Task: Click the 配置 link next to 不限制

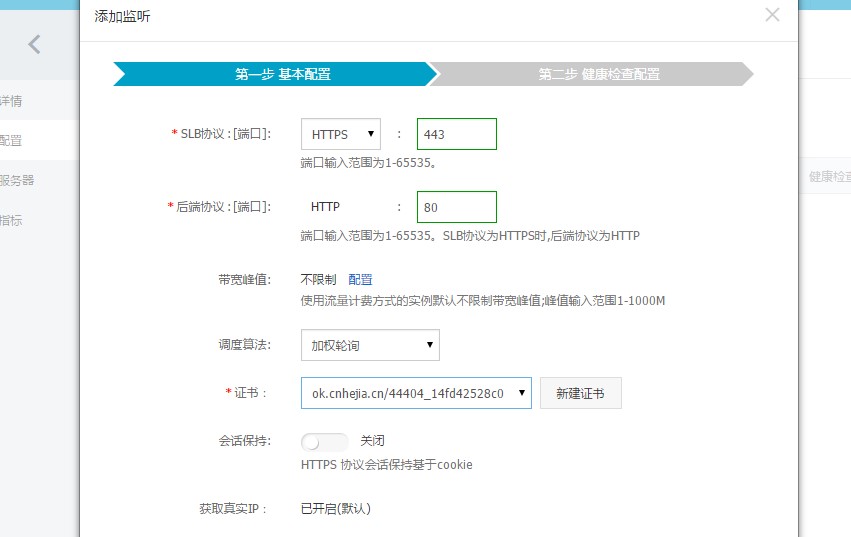Action: point(360,280)
